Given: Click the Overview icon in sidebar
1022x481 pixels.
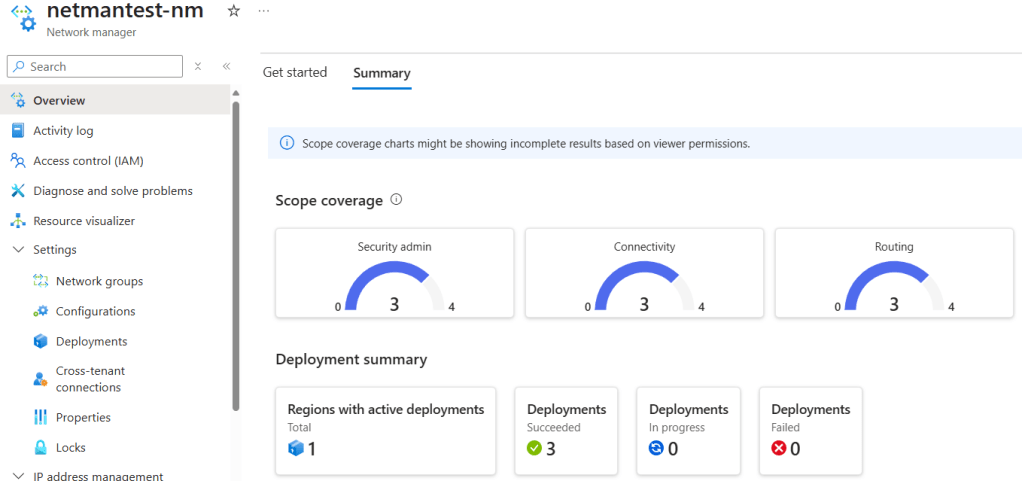Looking at the screenshot, I should (x=18, y=100).
